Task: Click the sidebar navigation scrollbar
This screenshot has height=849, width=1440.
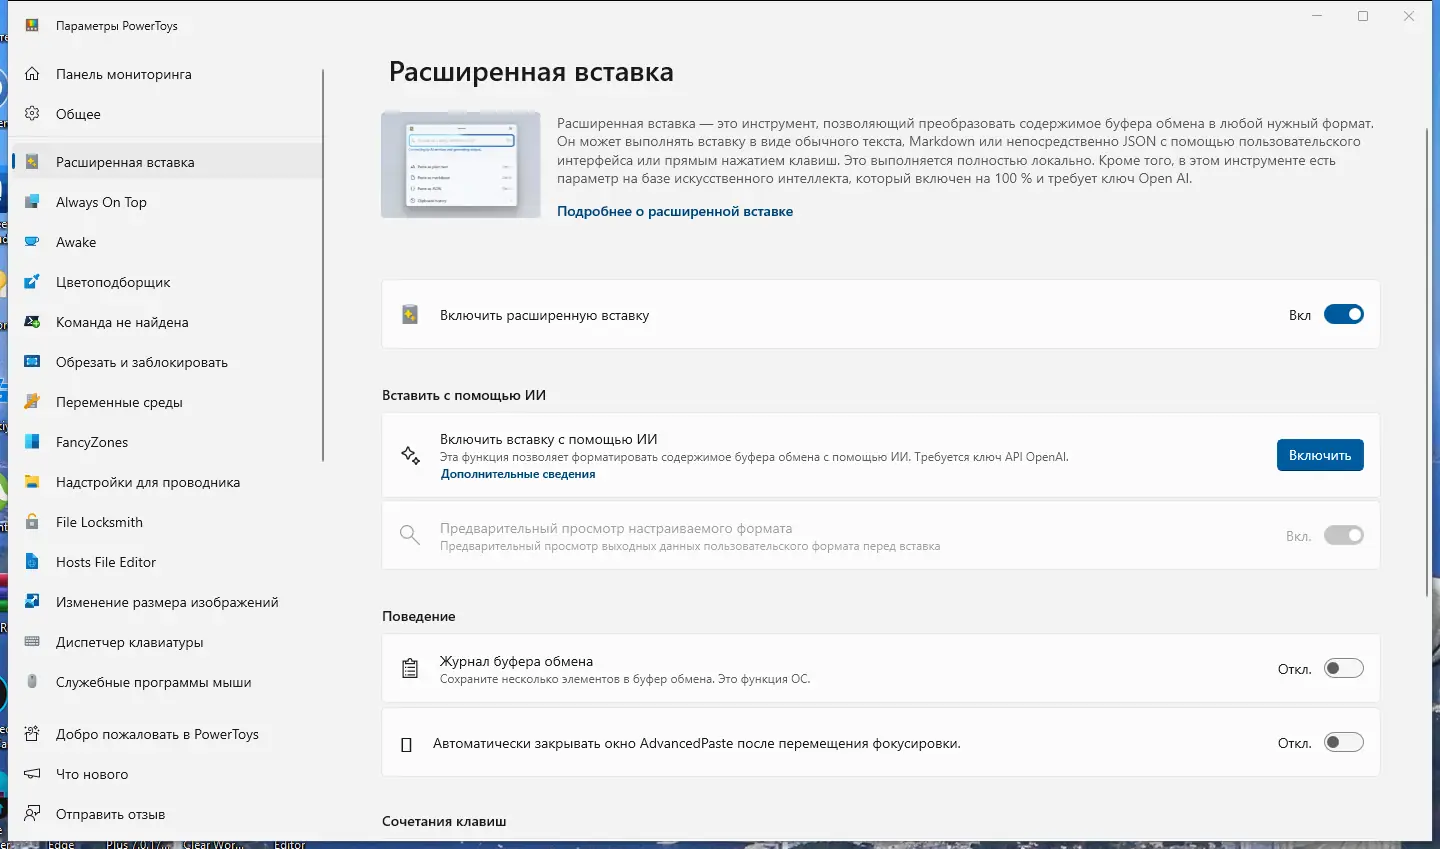Action: click(x=323, y=265)
